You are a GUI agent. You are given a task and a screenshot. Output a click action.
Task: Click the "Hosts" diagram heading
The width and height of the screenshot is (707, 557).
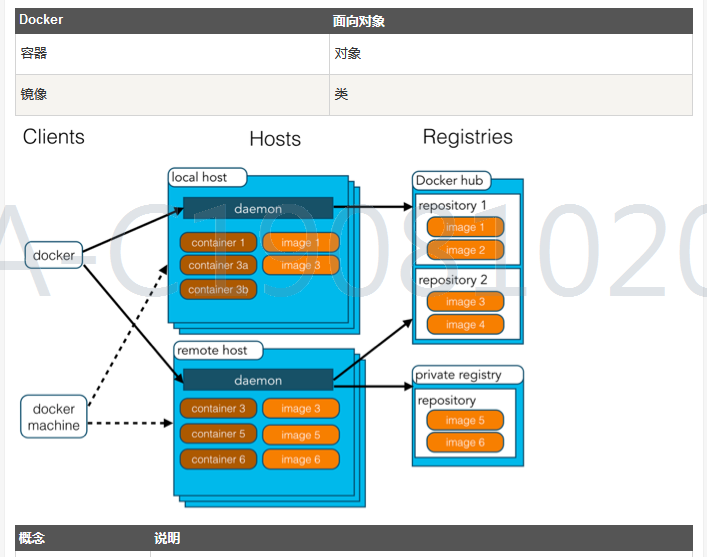pyautogui.click(x=275, y=138)
